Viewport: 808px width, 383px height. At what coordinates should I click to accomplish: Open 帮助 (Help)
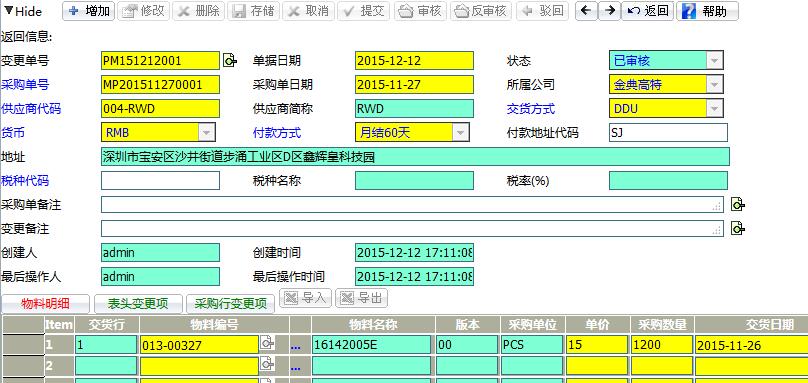(x=707, y=11)
